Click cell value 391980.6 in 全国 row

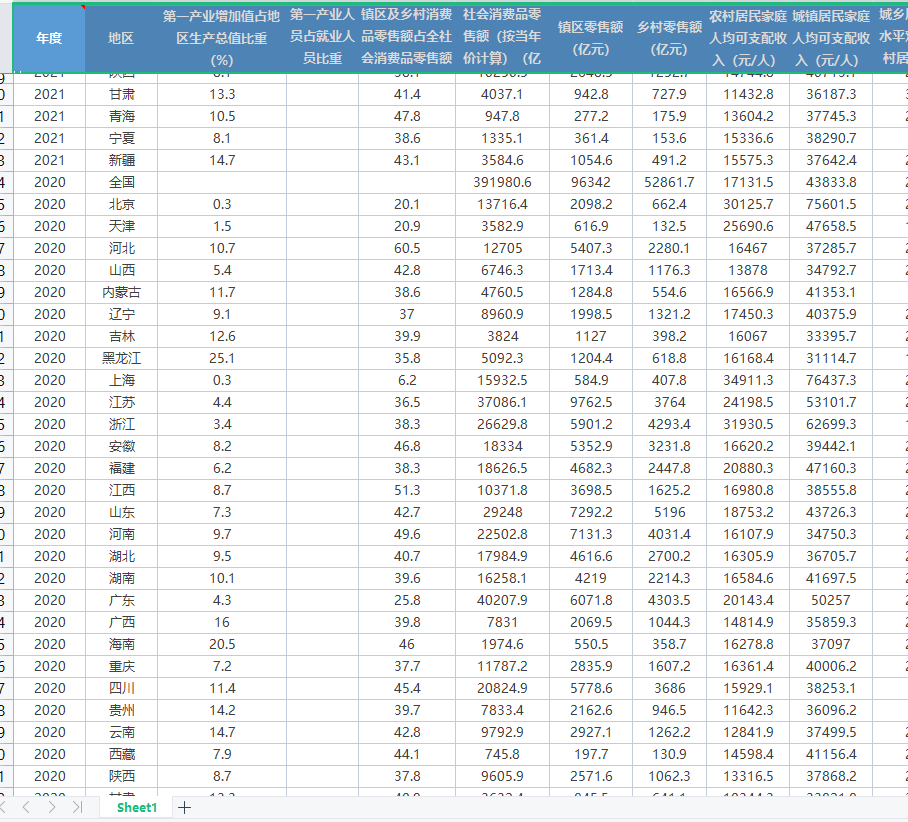(502, 182)
